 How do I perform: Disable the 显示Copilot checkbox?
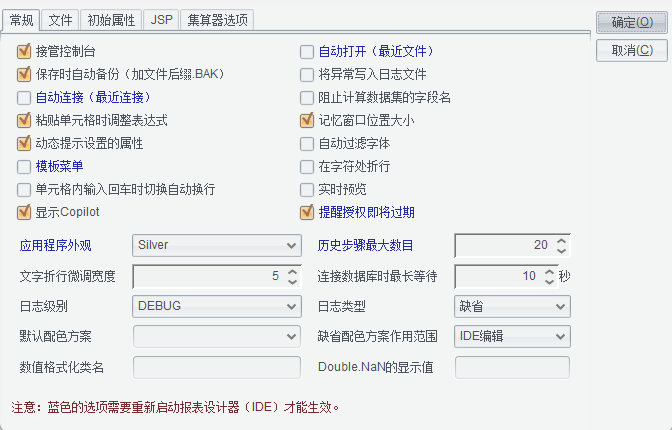[25, 212]
